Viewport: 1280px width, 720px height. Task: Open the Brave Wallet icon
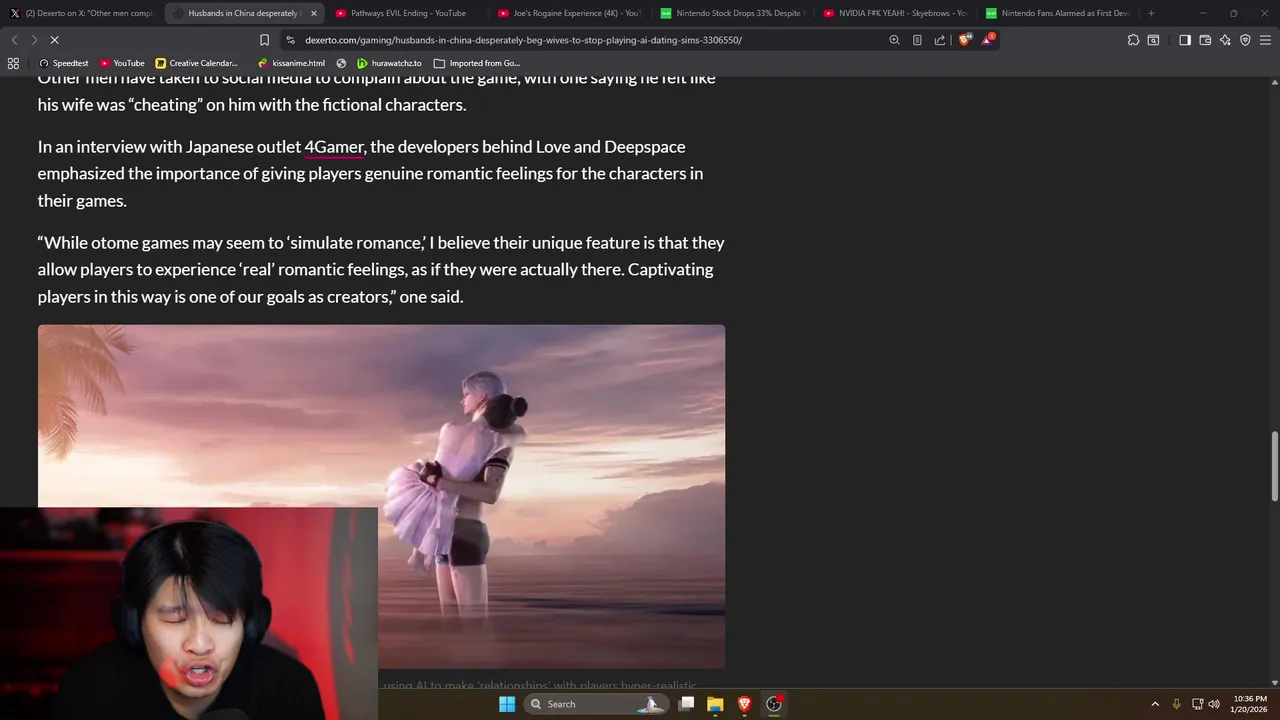1205,40
